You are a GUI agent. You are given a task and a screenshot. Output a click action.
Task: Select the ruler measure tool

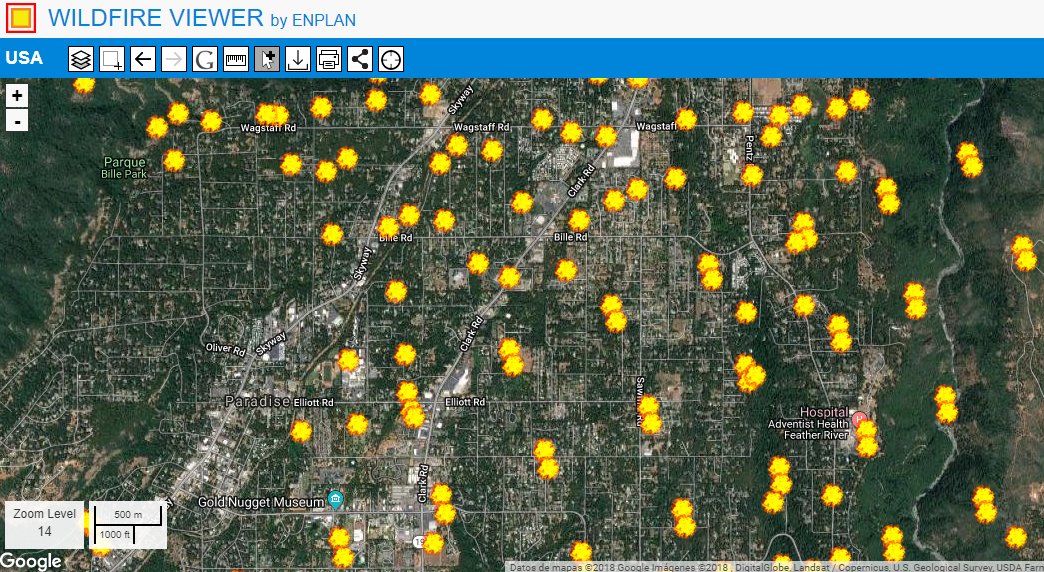[x=236, y=59]
